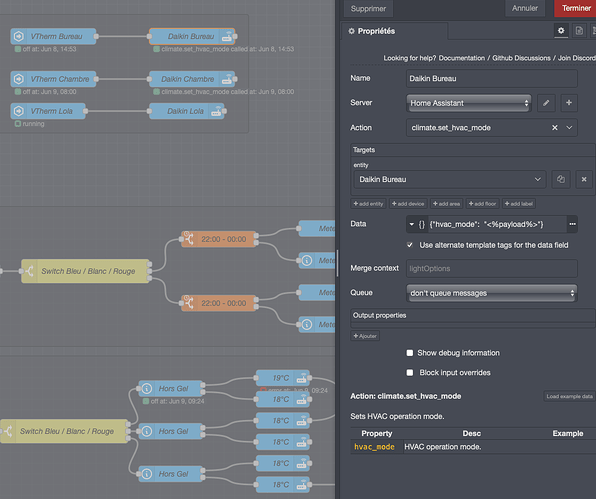This screenshot has width=596, height=499.
Task: Open the node description tab icon
Action: [x=579, y=31]
